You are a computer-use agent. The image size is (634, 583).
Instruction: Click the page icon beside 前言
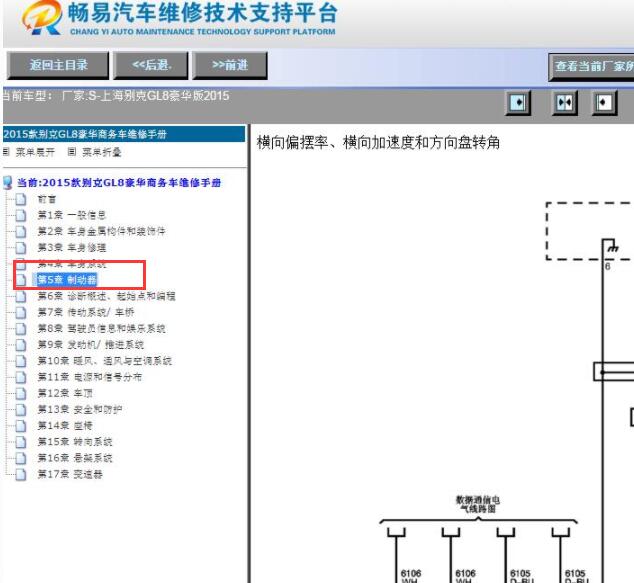click(21, 199)
